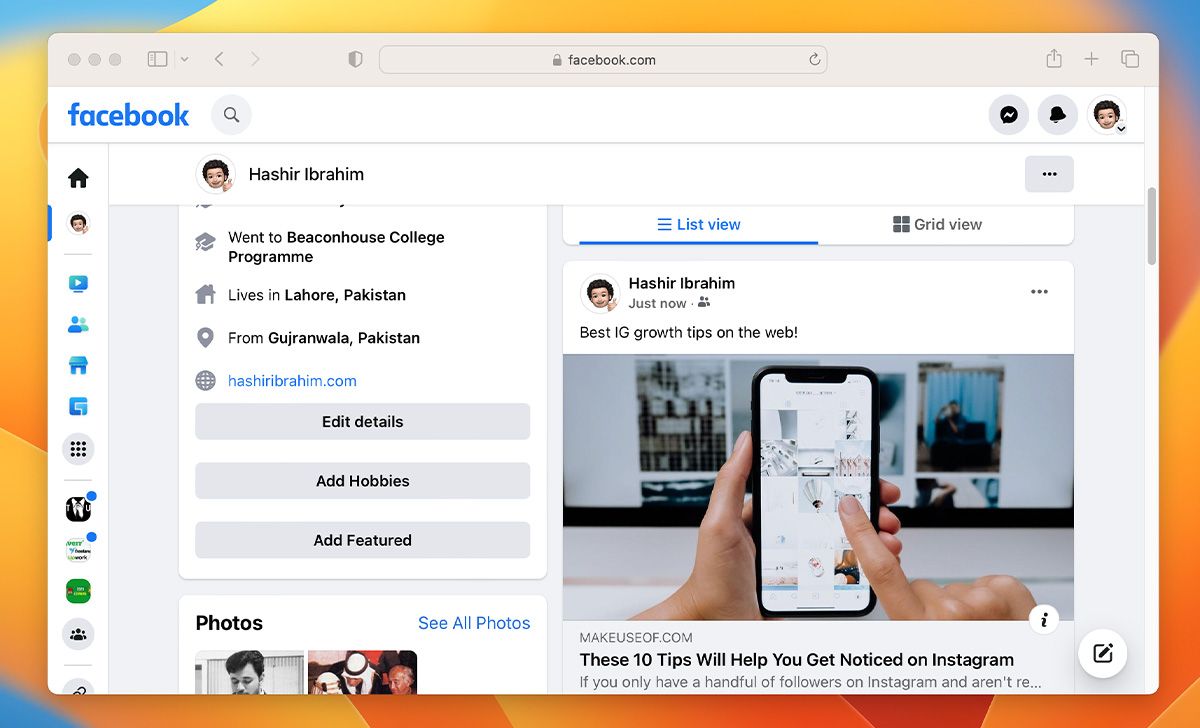The image size is (1200, 728).
Task: Click Safari address bar facebook.com
Action: 603,60
